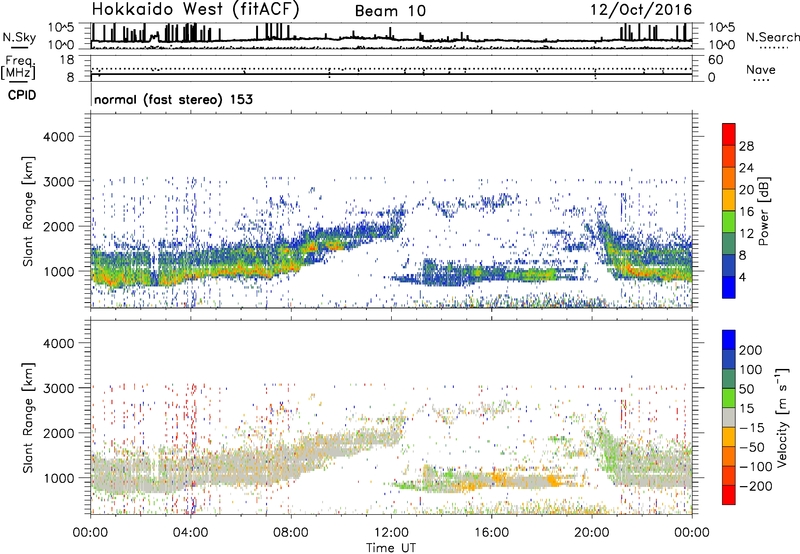The image size is (800, 554).
Task: Pick the bright blue top velocity colorbar segment
Action: coord(729,340)
